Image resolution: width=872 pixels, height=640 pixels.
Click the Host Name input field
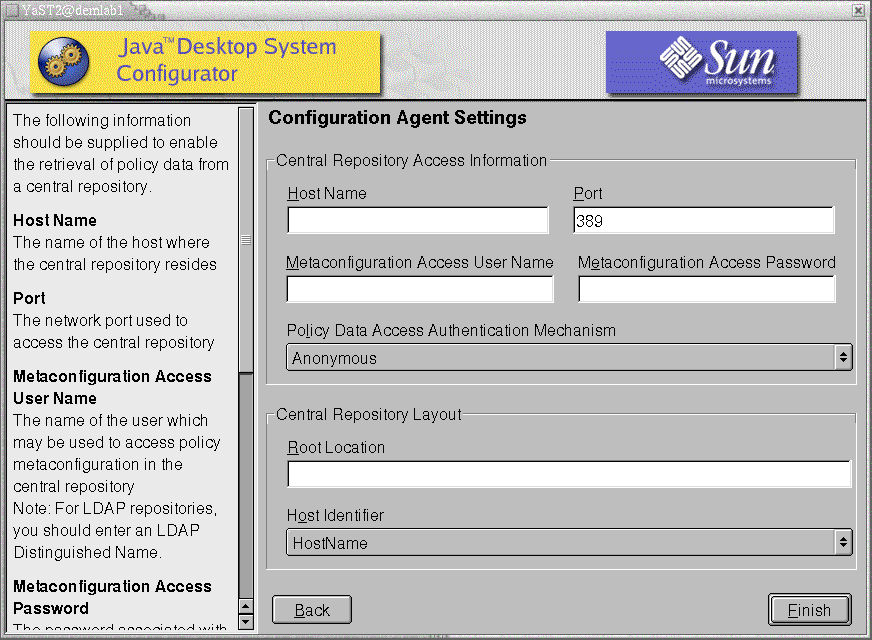click(x=418, y=220)
